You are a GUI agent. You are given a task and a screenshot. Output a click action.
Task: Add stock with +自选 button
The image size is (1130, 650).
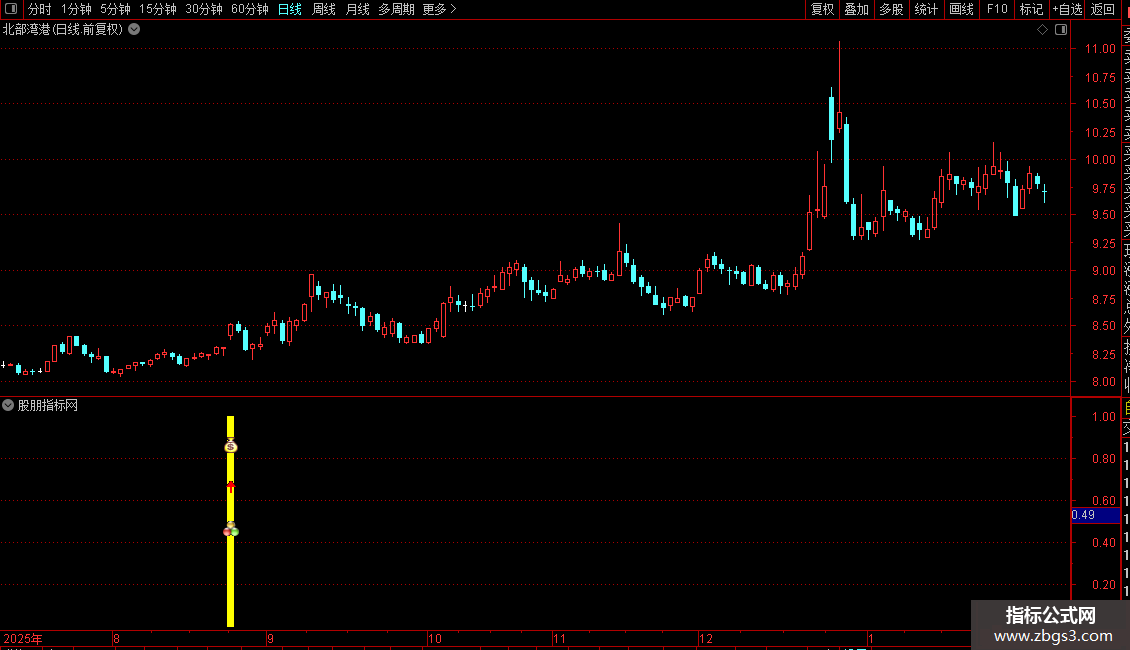pyautogui.click(x=1067, y=9)
